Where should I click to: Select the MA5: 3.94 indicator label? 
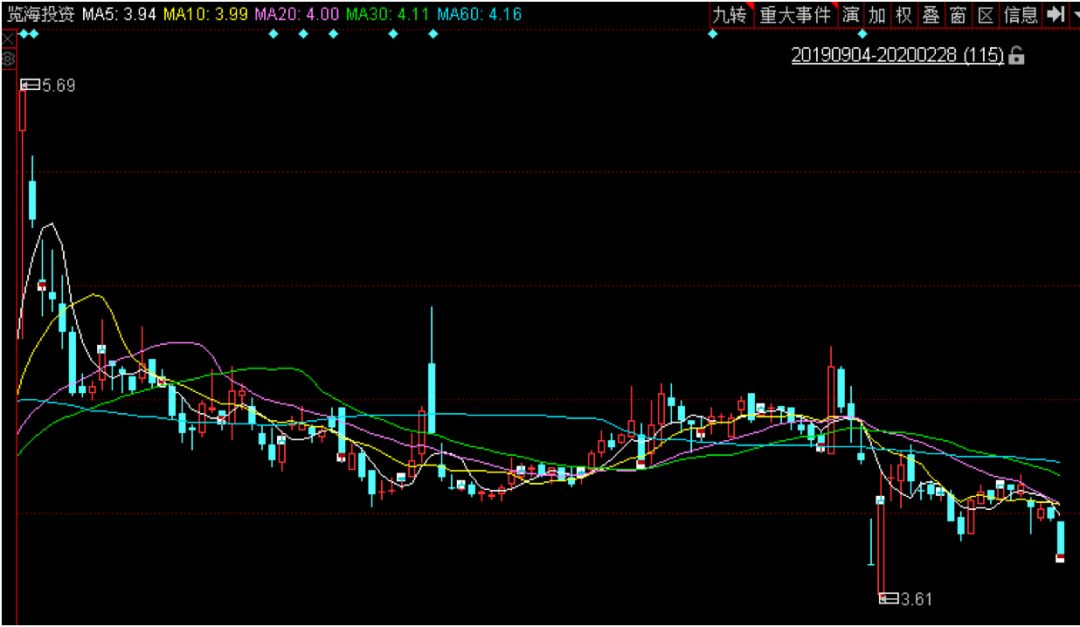click(118, 14)
